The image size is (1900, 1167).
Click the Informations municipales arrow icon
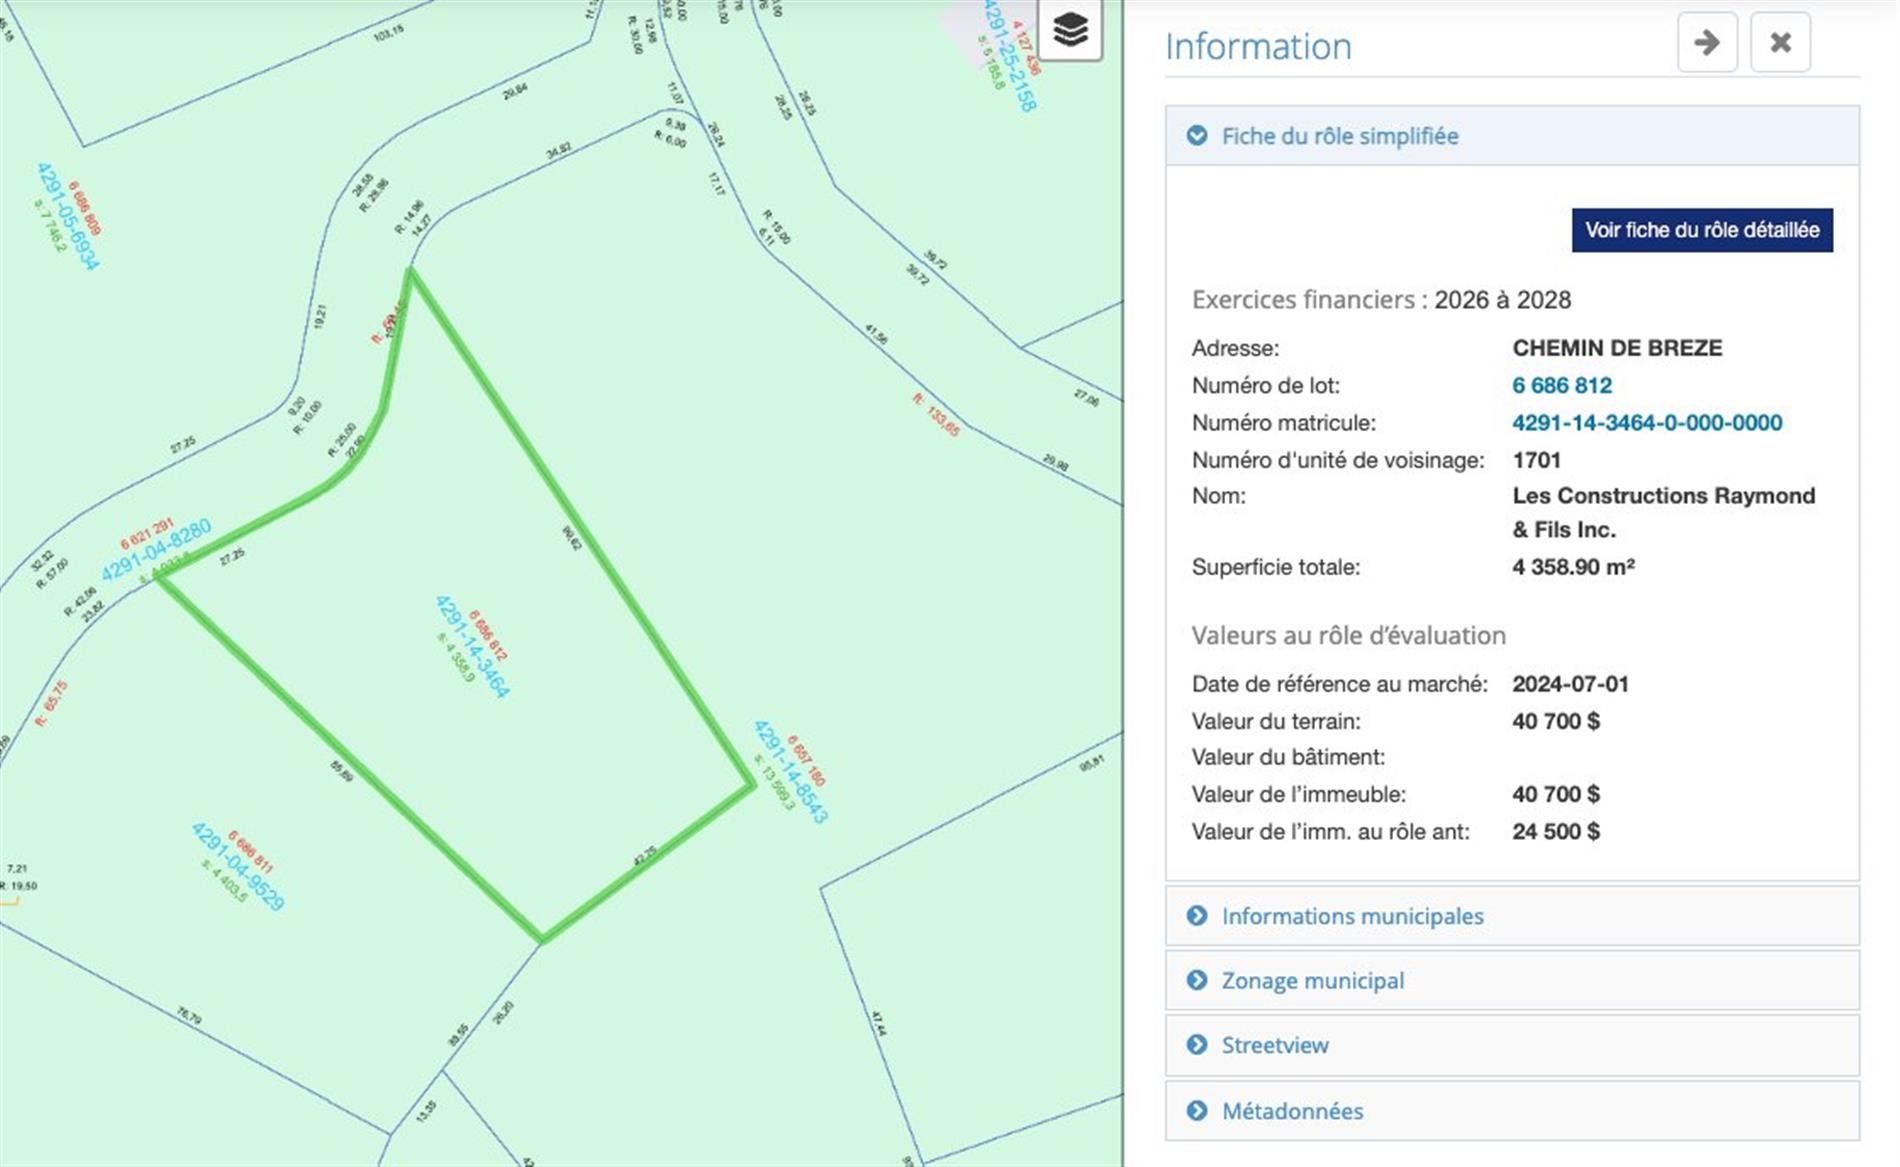[x=1196, y=916]
